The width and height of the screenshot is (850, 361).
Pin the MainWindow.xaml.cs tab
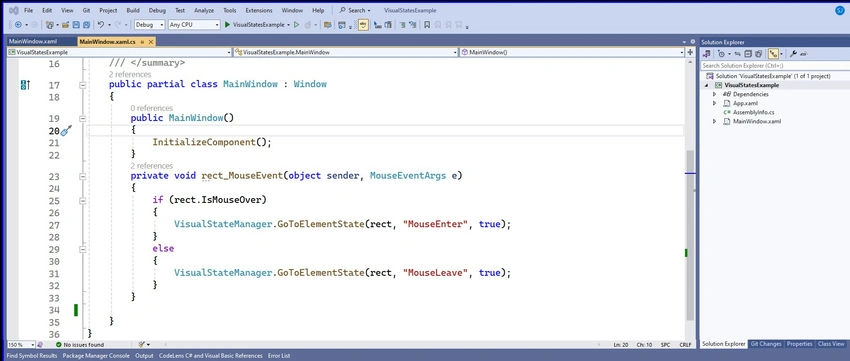[142, 42]
